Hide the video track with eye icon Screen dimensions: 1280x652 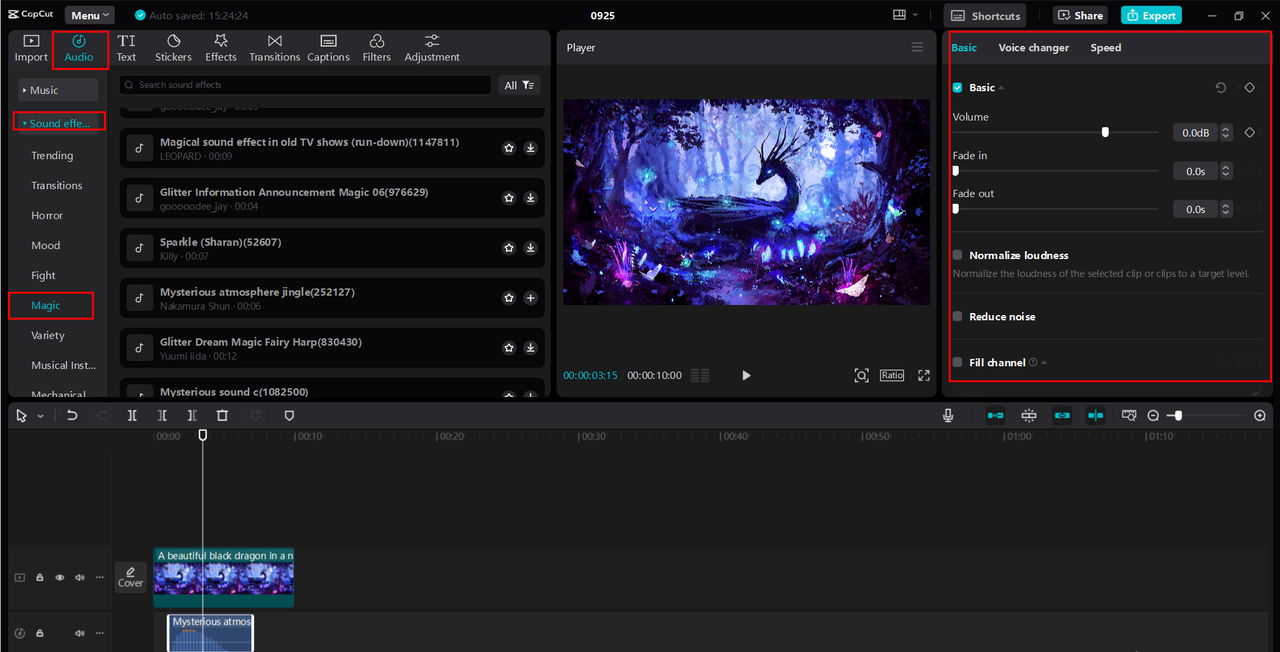[x=59, y=577]
